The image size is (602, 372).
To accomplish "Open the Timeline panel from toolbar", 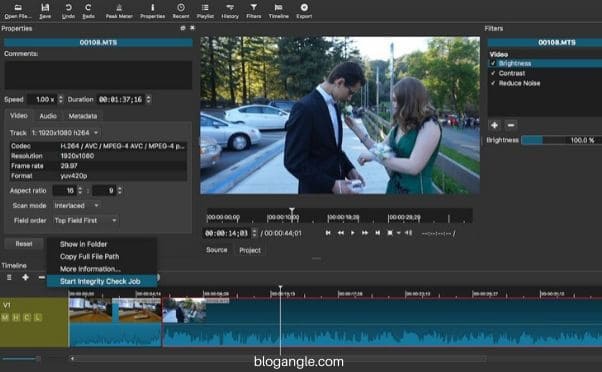I will 278,11.
